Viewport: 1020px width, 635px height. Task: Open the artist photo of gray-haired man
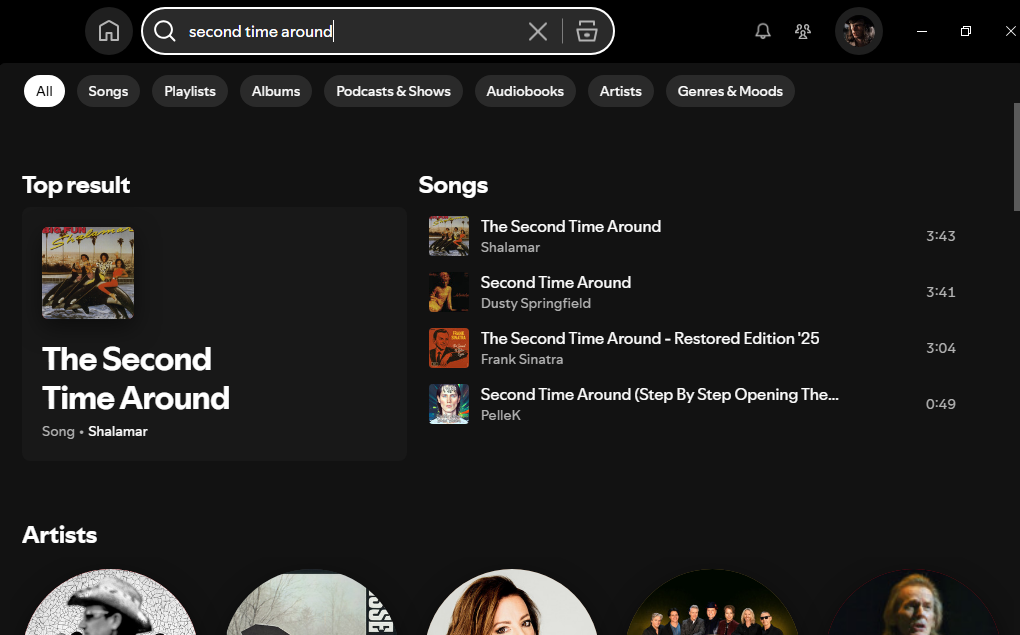(x=913, y=602)
